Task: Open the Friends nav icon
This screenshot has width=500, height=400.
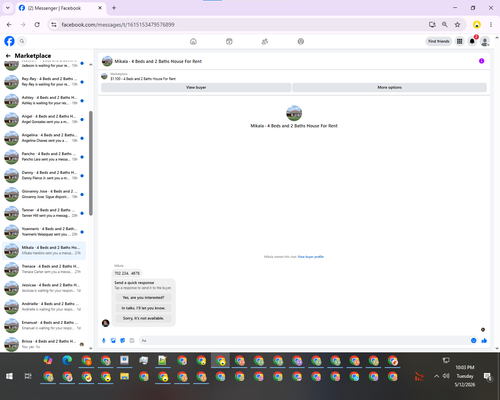Action: pyautogui.click(x=265, y=41)
